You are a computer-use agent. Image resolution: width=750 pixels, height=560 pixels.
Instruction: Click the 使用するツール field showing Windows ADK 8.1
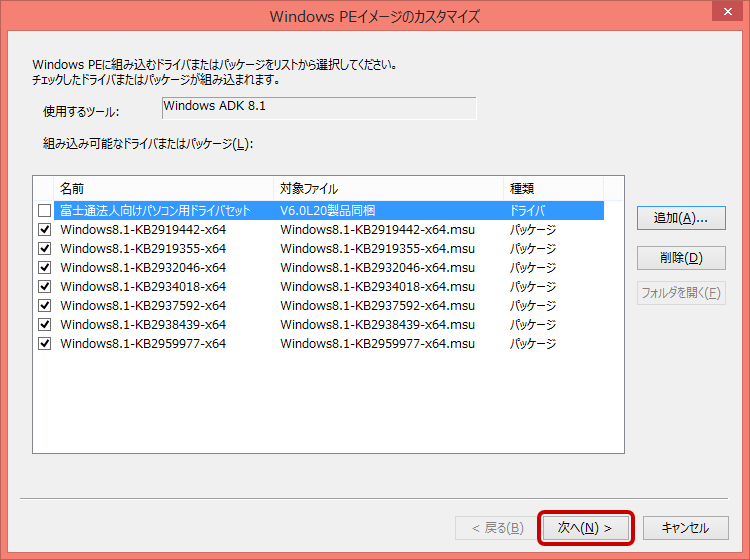point(319,108)
